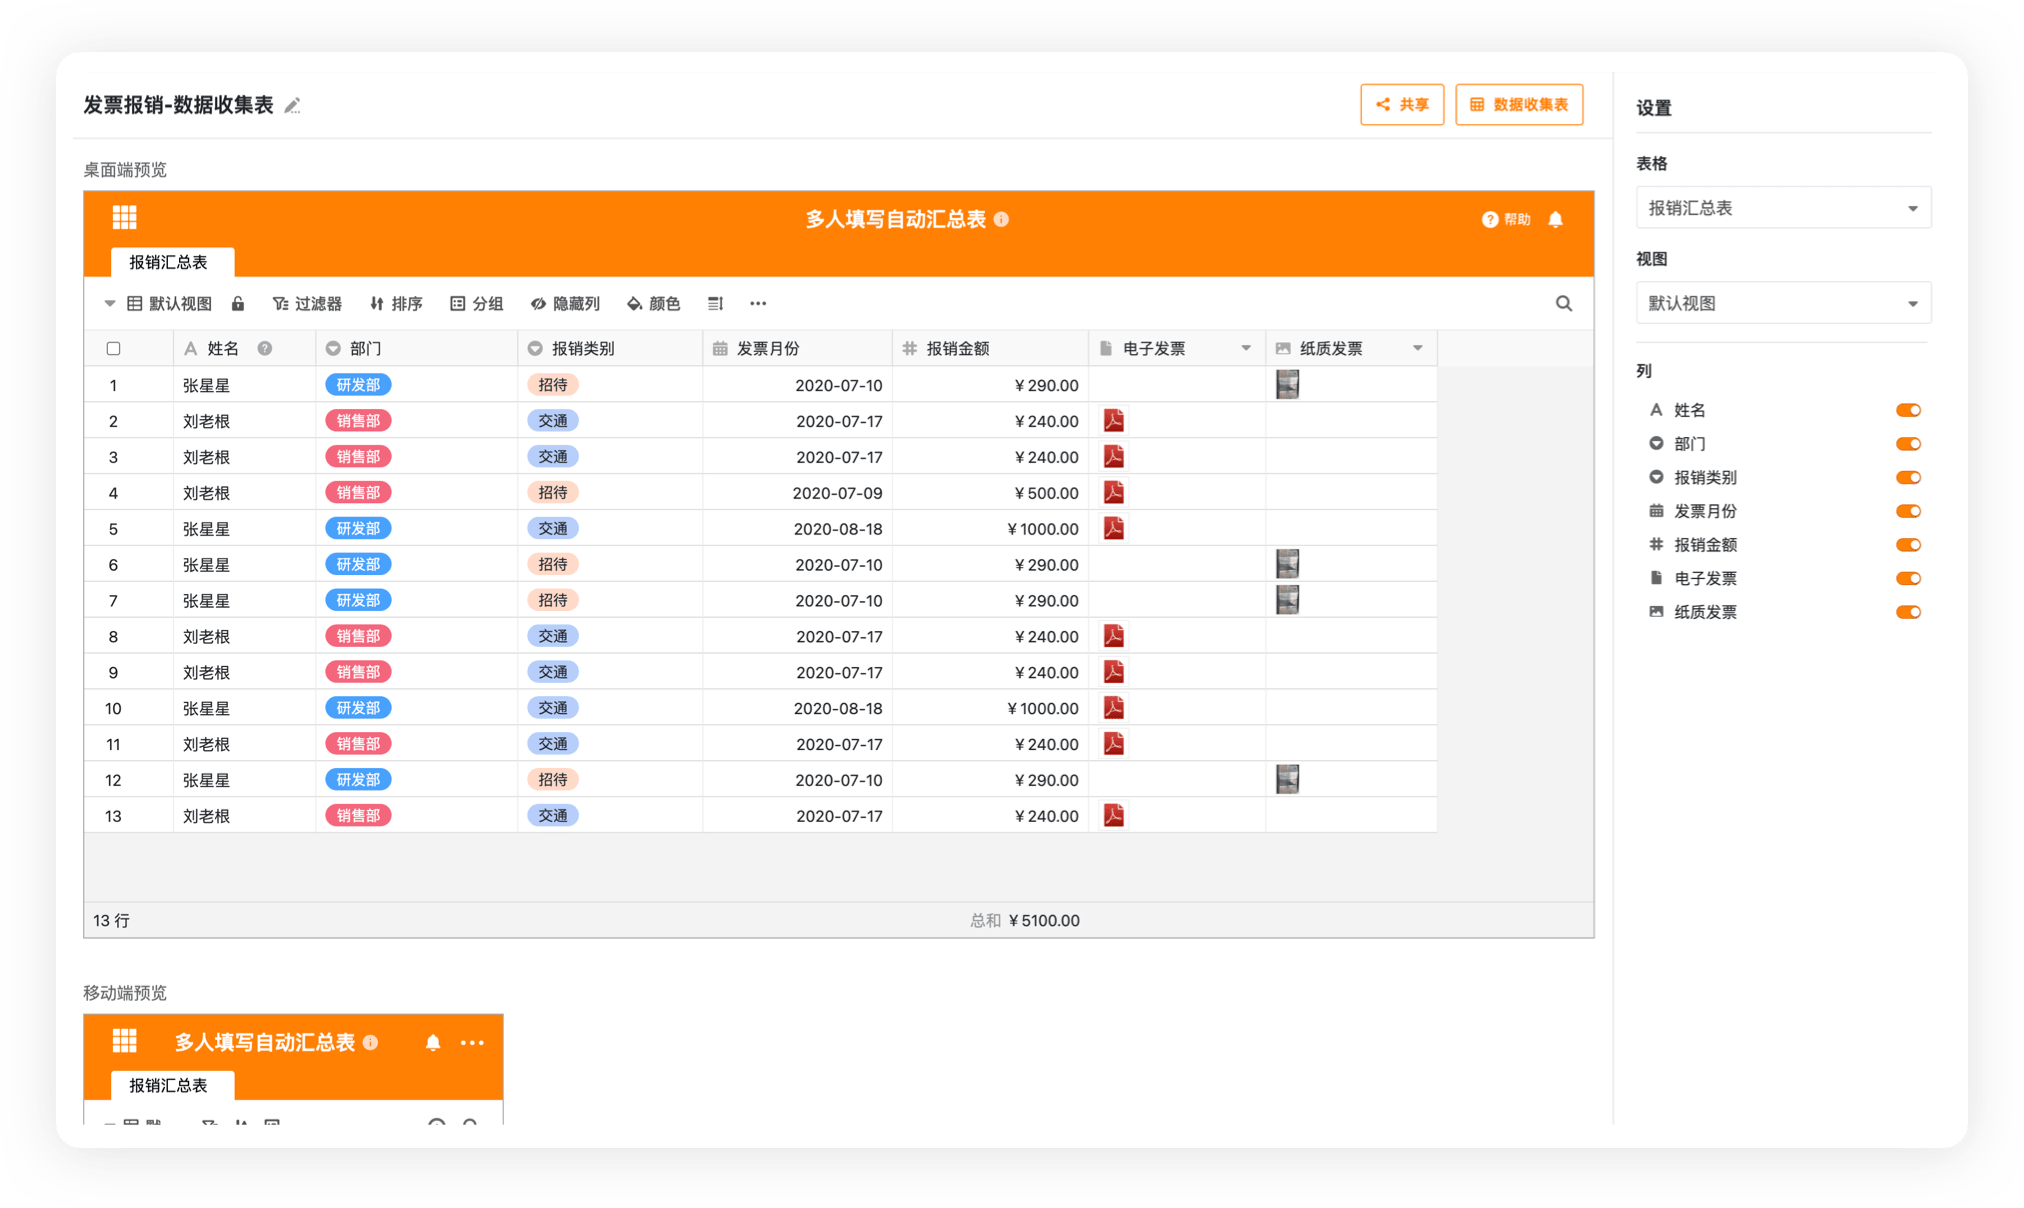This screenshot has width=2024, height=1208.
Task: Open paper invoice thumbnail in row 1
Action: [x=1287, y=385]
